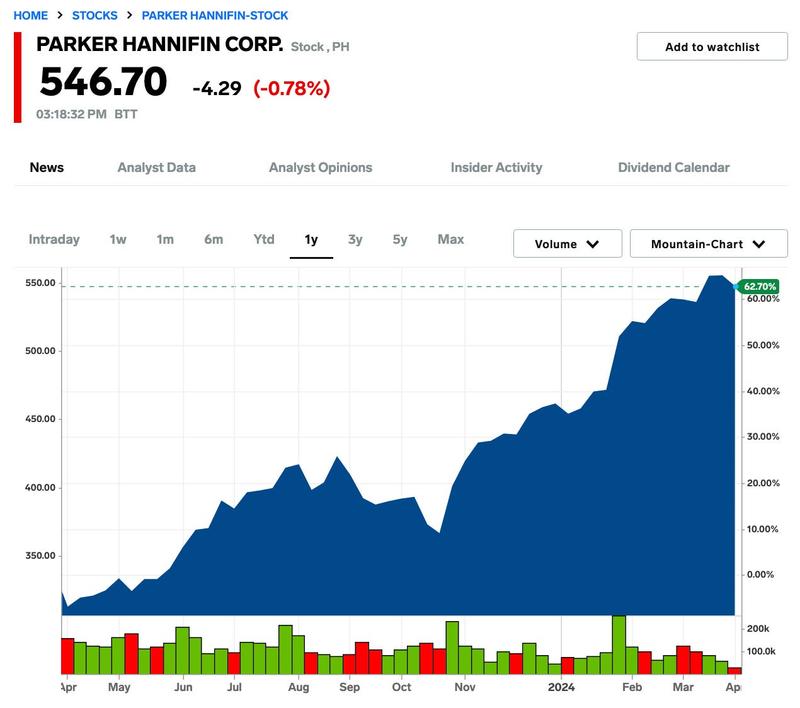The width and height of the screenshot is (800, 708).
Task: Open the Mountain-Chart type dropdown
Action: 709,244
